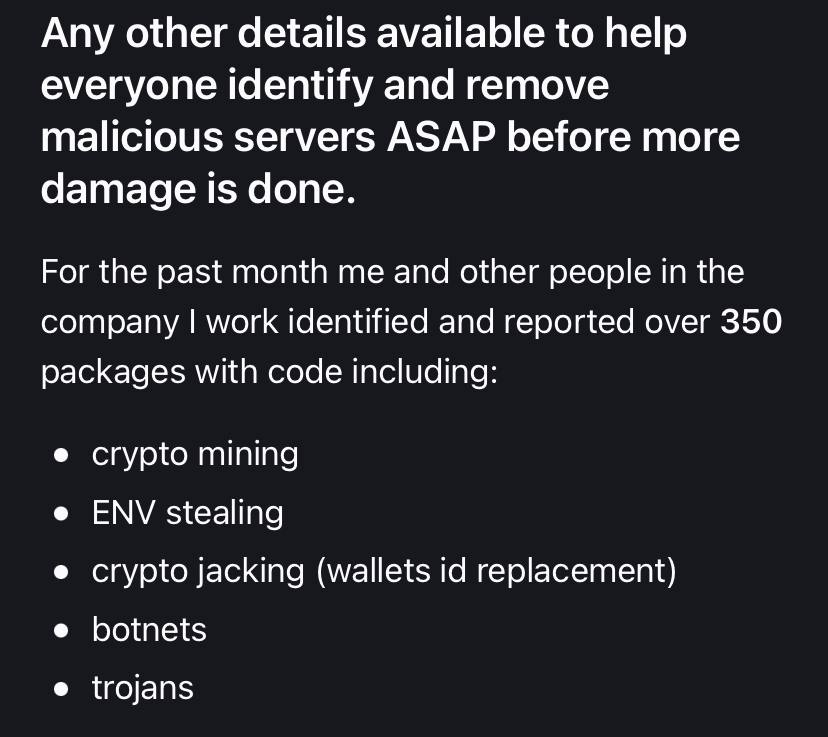Viewport: 828px width, 737px height.
Task: Click the bullet dot beside "crypto jacking"
Action: tap(62, 572)
